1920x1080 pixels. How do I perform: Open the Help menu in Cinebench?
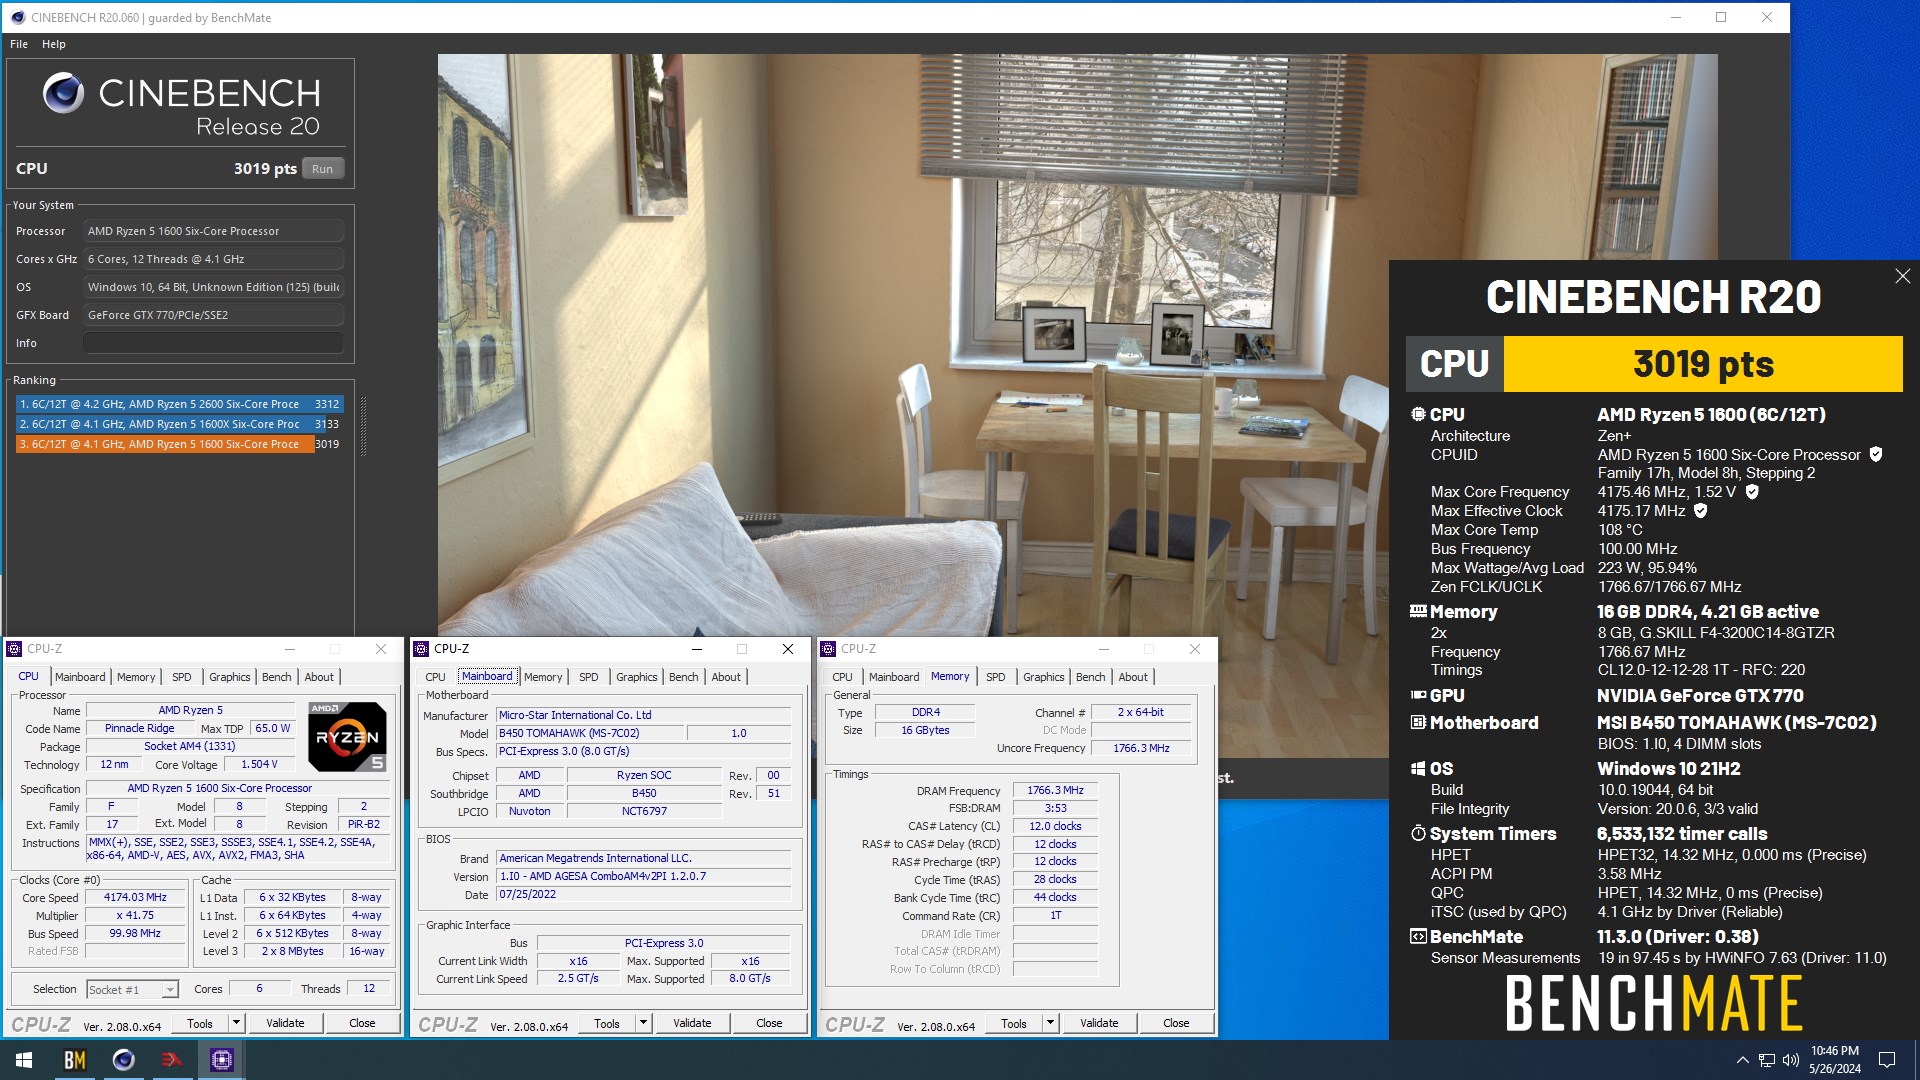[x=54, y=44]
